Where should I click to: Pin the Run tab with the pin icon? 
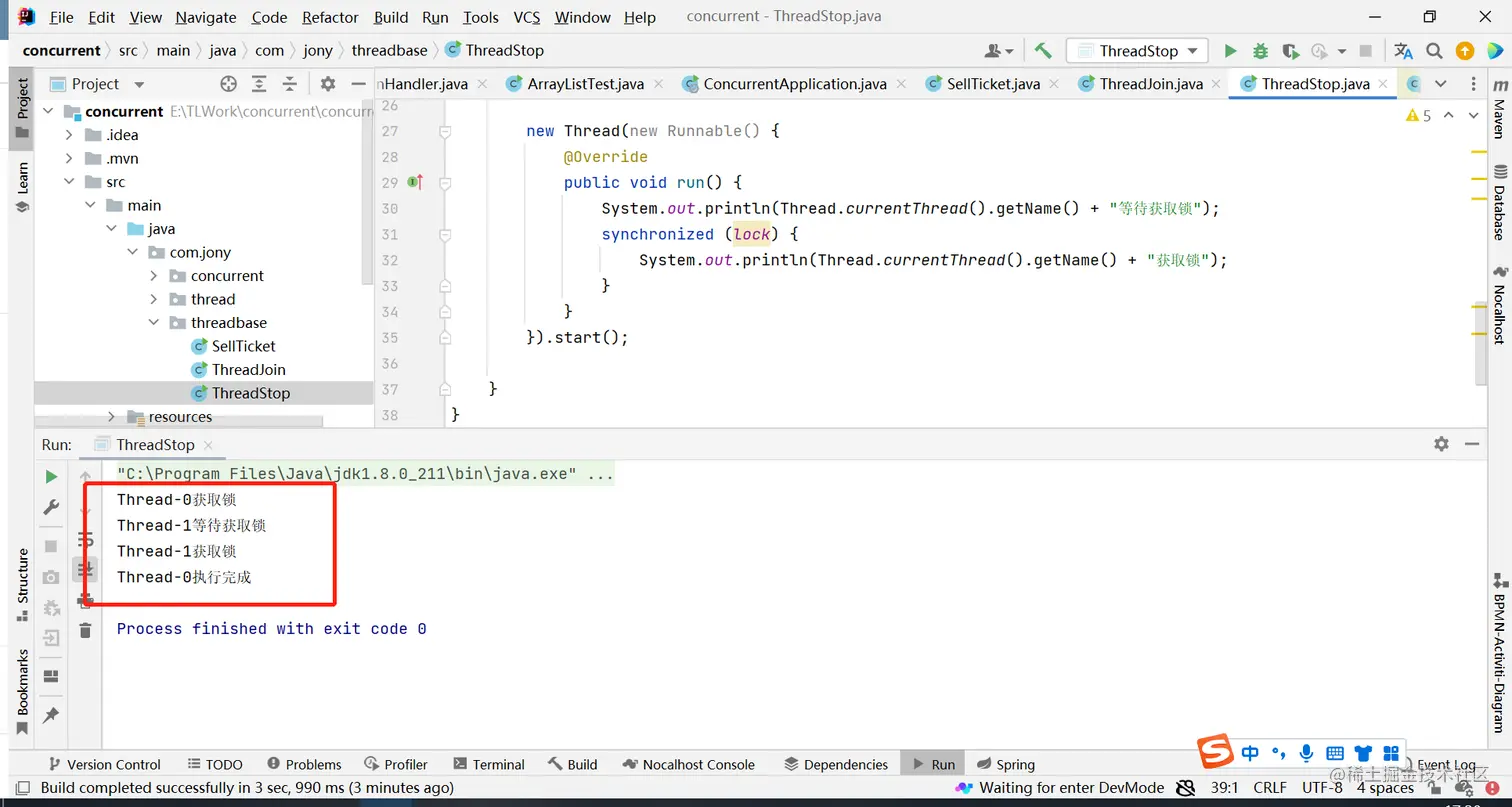(x=51, y=715)
